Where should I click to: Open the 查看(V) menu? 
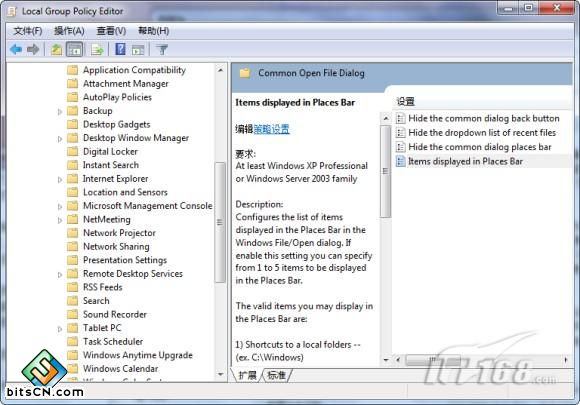[x=111, y=31]
